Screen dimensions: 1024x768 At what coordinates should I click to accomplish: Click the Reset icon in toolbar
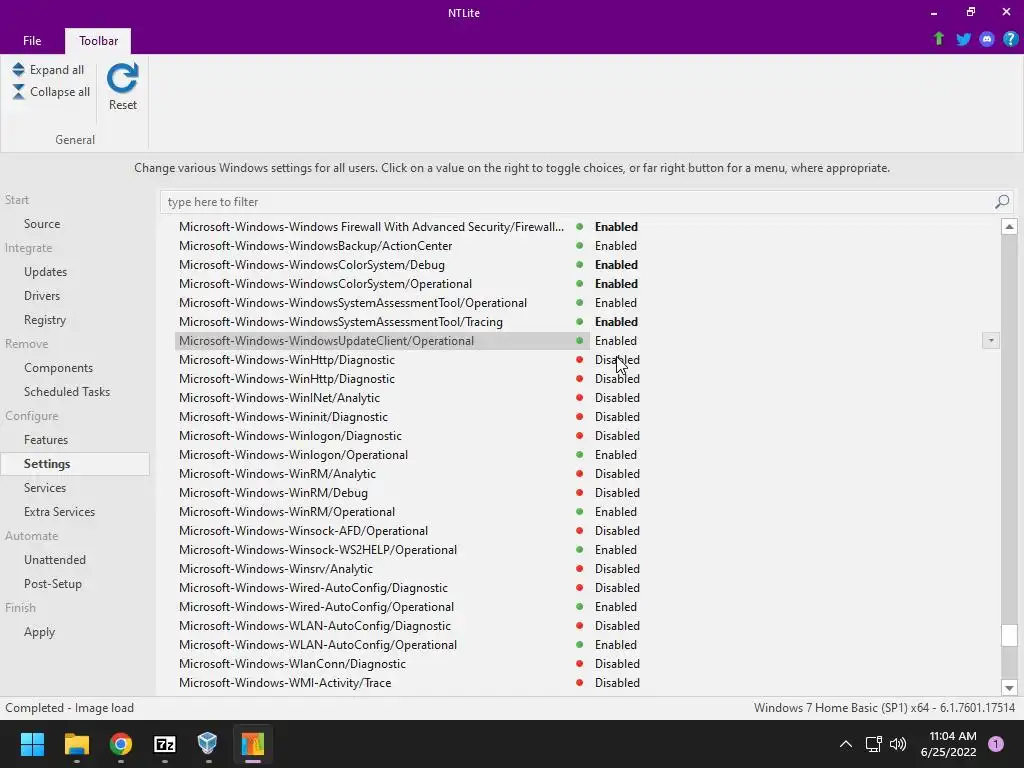(123, 78)
